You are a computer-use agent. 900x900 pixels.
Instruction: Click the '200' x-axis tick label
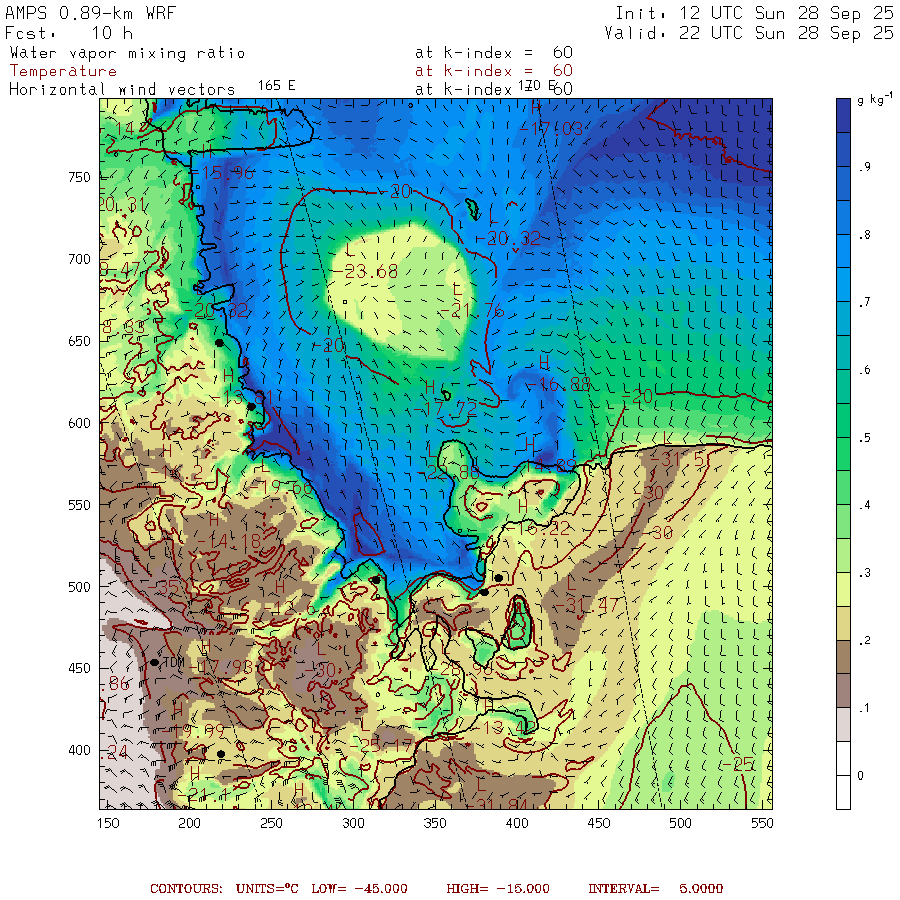point(189,823)
